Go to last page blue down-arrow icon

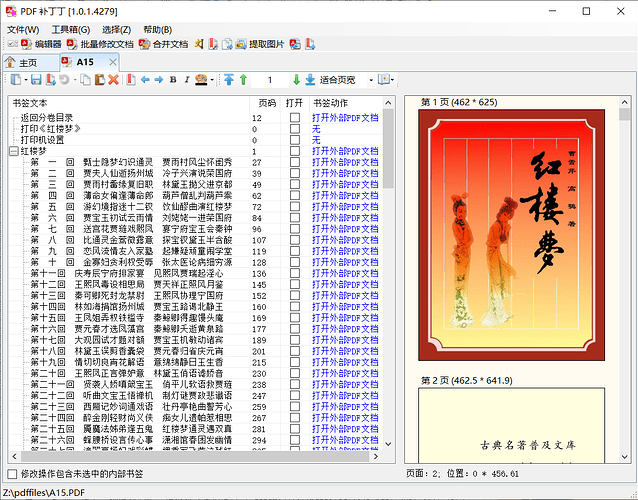[310, 80]
